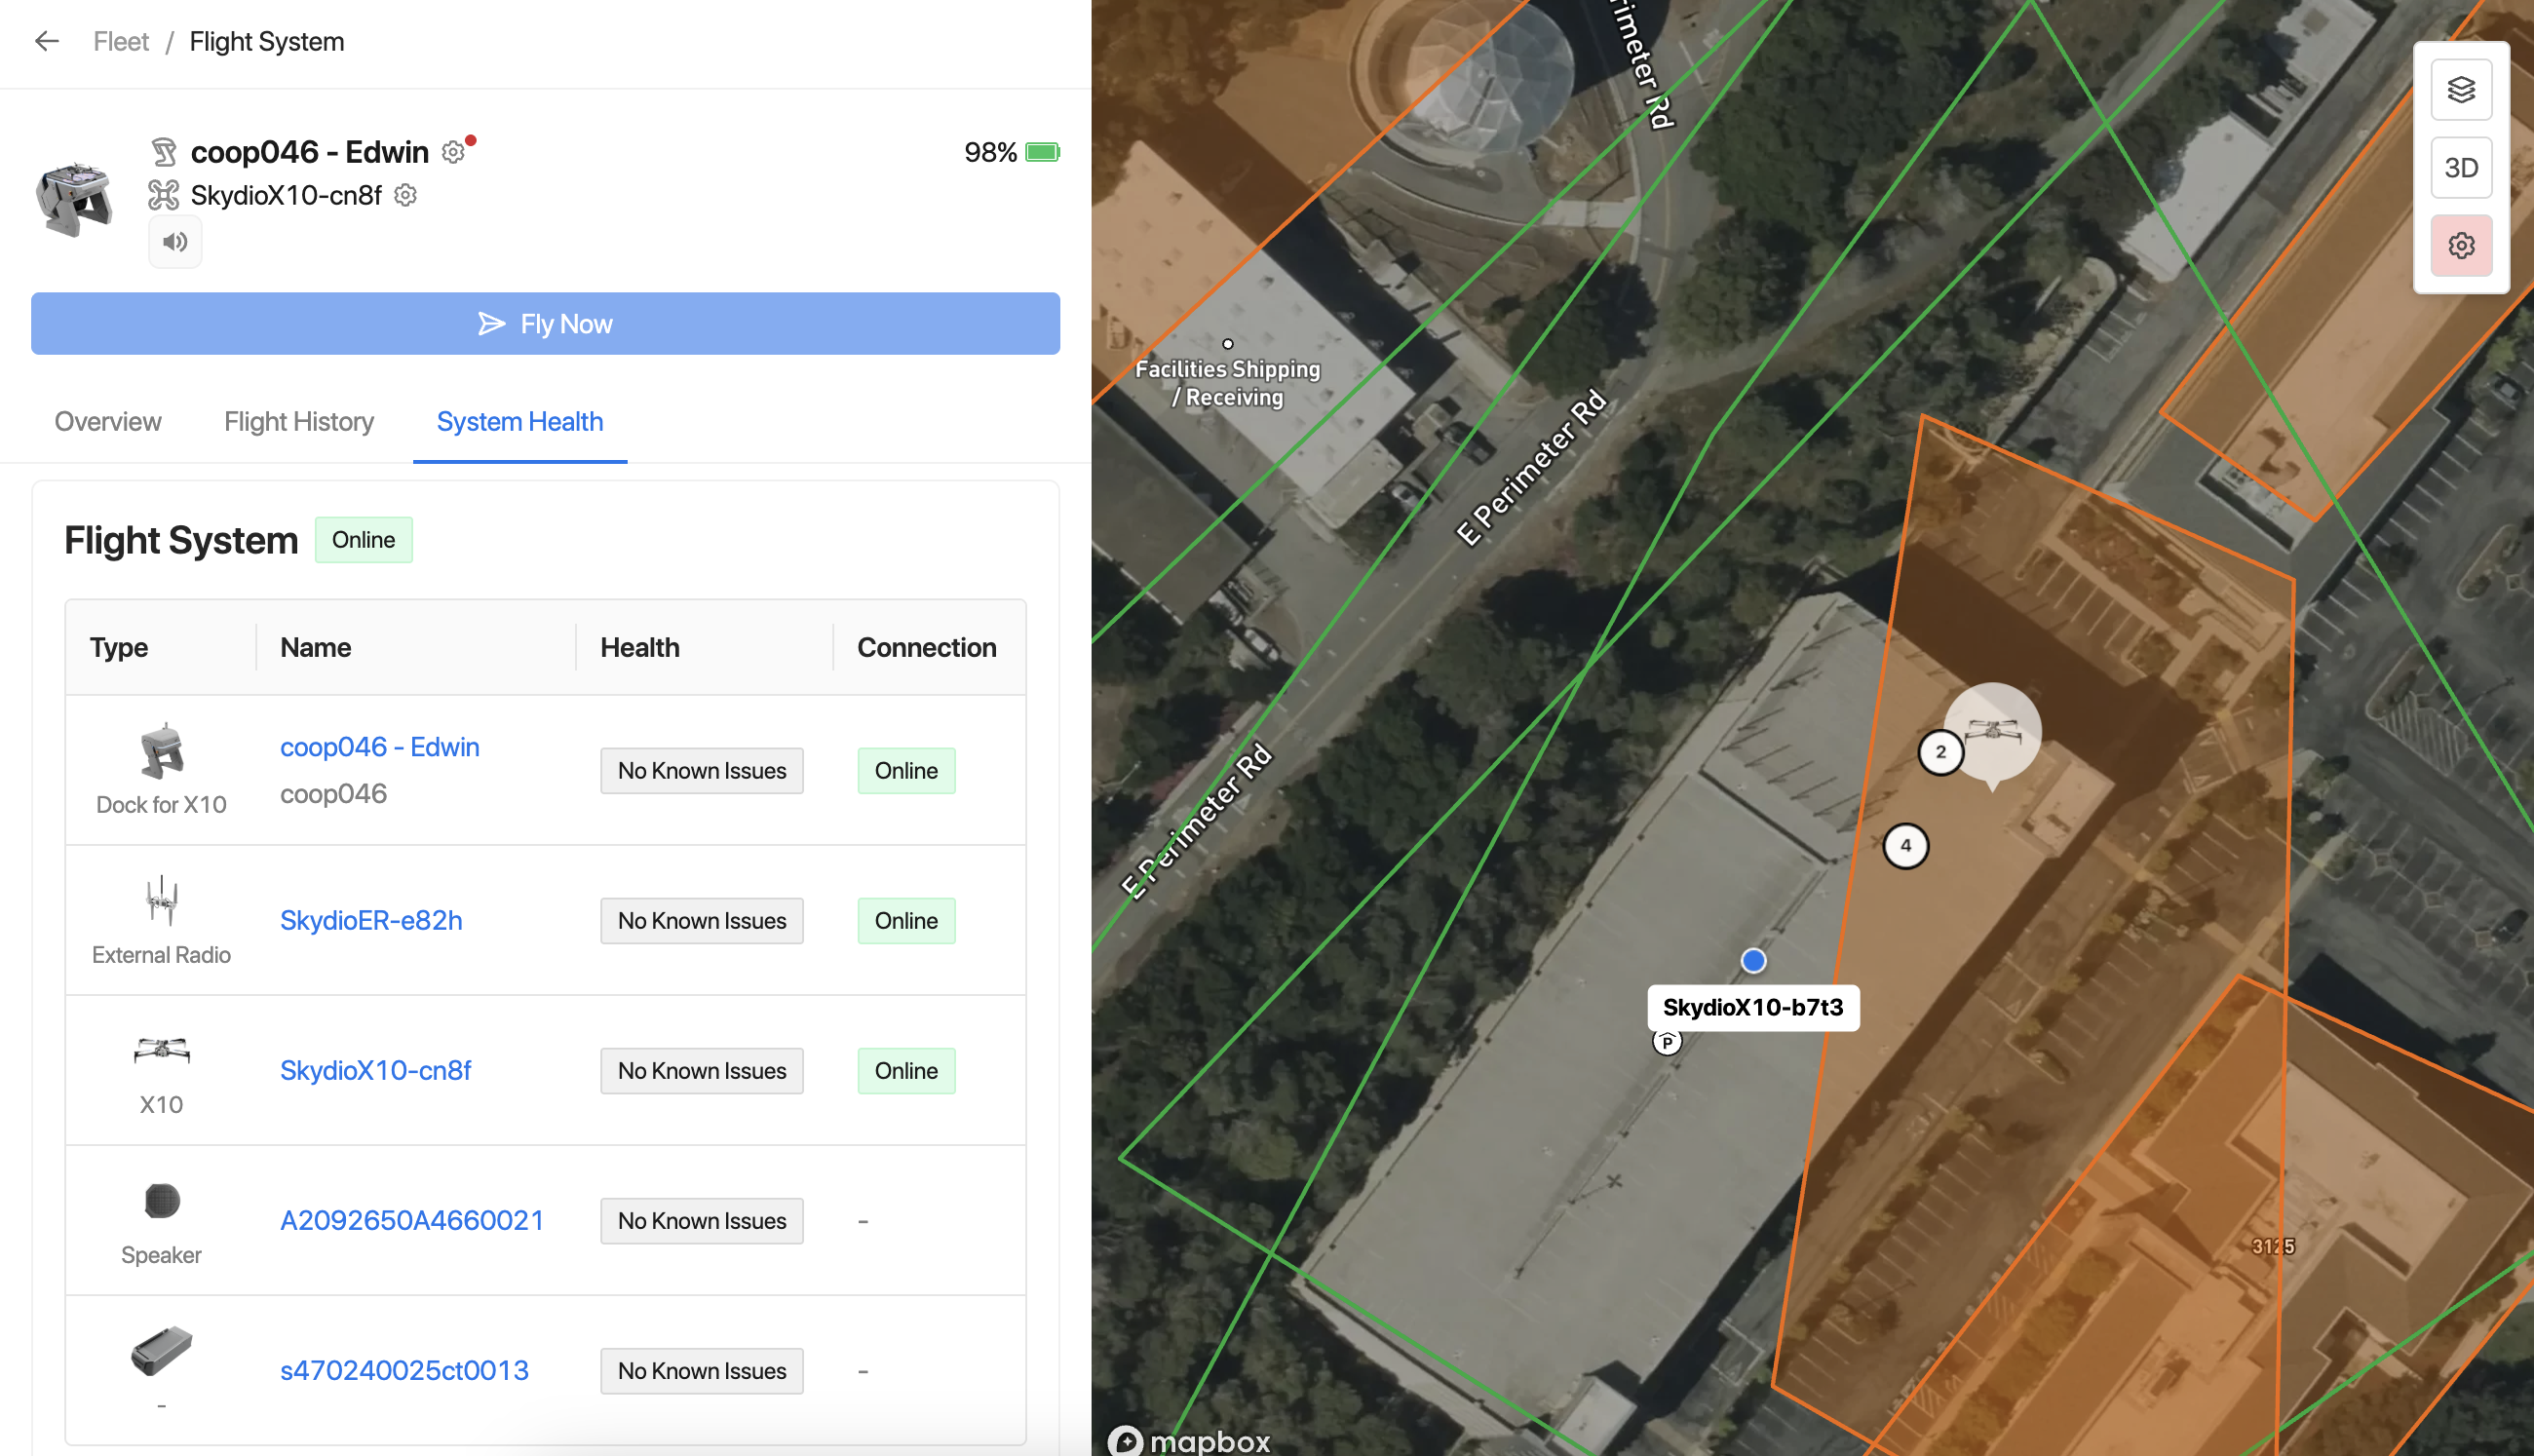The image size is (2534, 1456).
Task: Click the Connection column header
Action: coord(927,647)
